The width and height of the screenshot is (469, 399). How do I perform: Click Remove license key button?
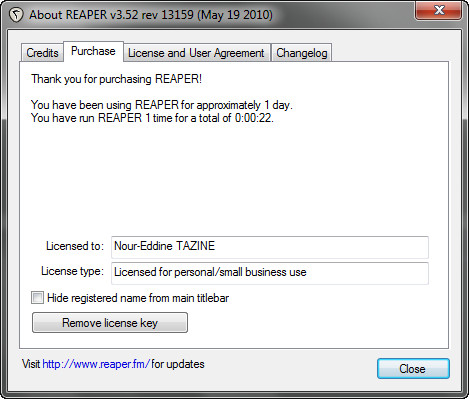coord(110,323)
